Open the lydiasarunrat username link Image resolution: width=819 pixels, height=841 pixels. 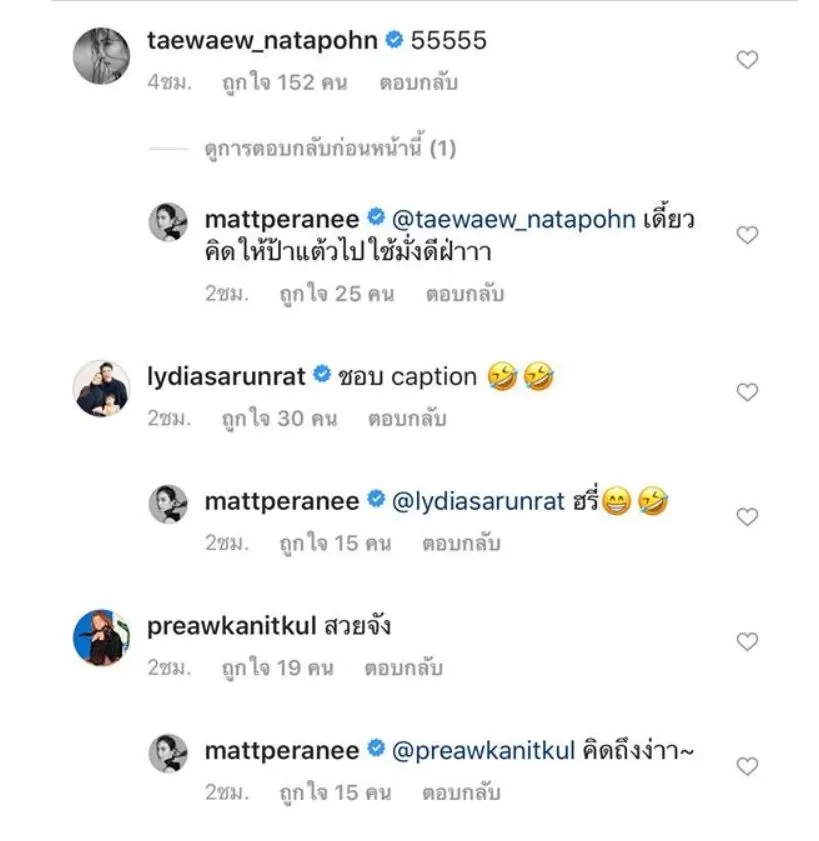point(228,377)
